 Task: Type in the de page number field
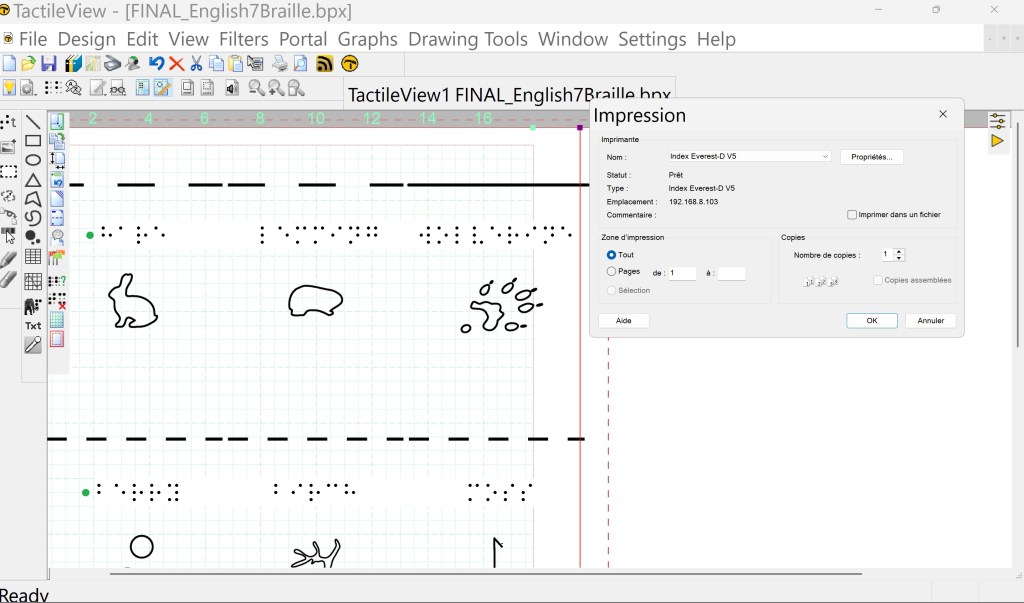tap(681, 272)
